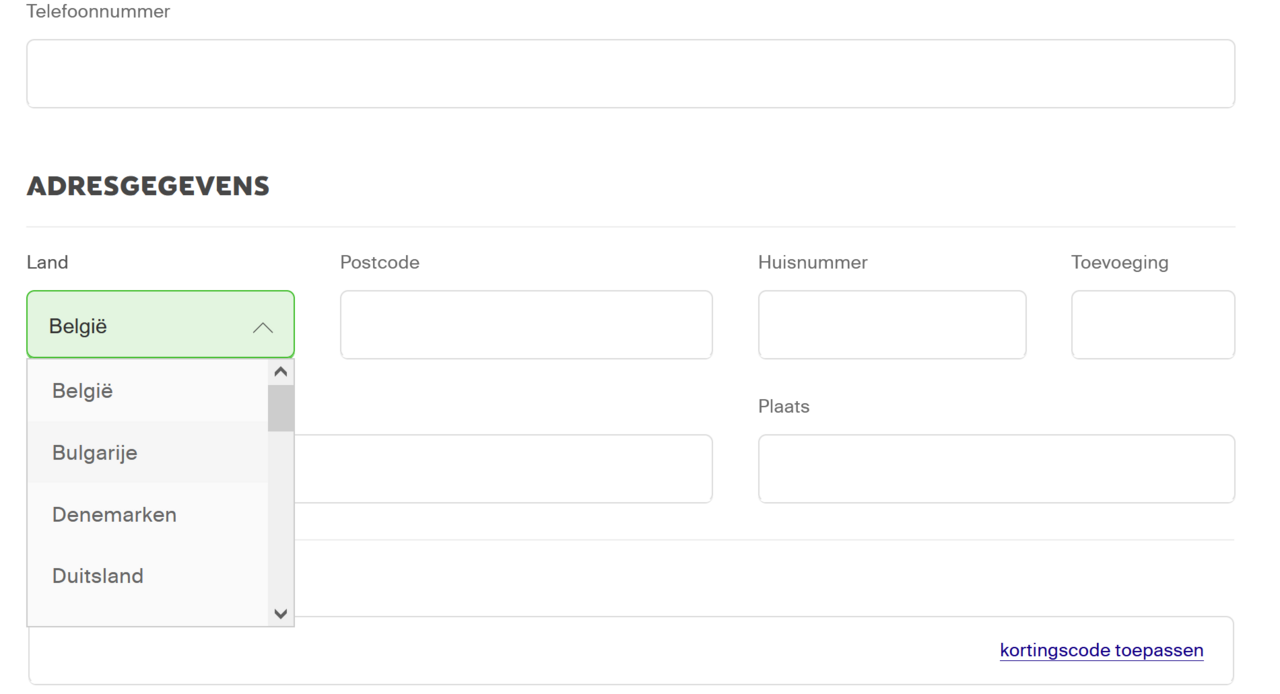Screen dimensions: 1280x694
Task: Select Duitsland as the country
Action: [98, 576]
